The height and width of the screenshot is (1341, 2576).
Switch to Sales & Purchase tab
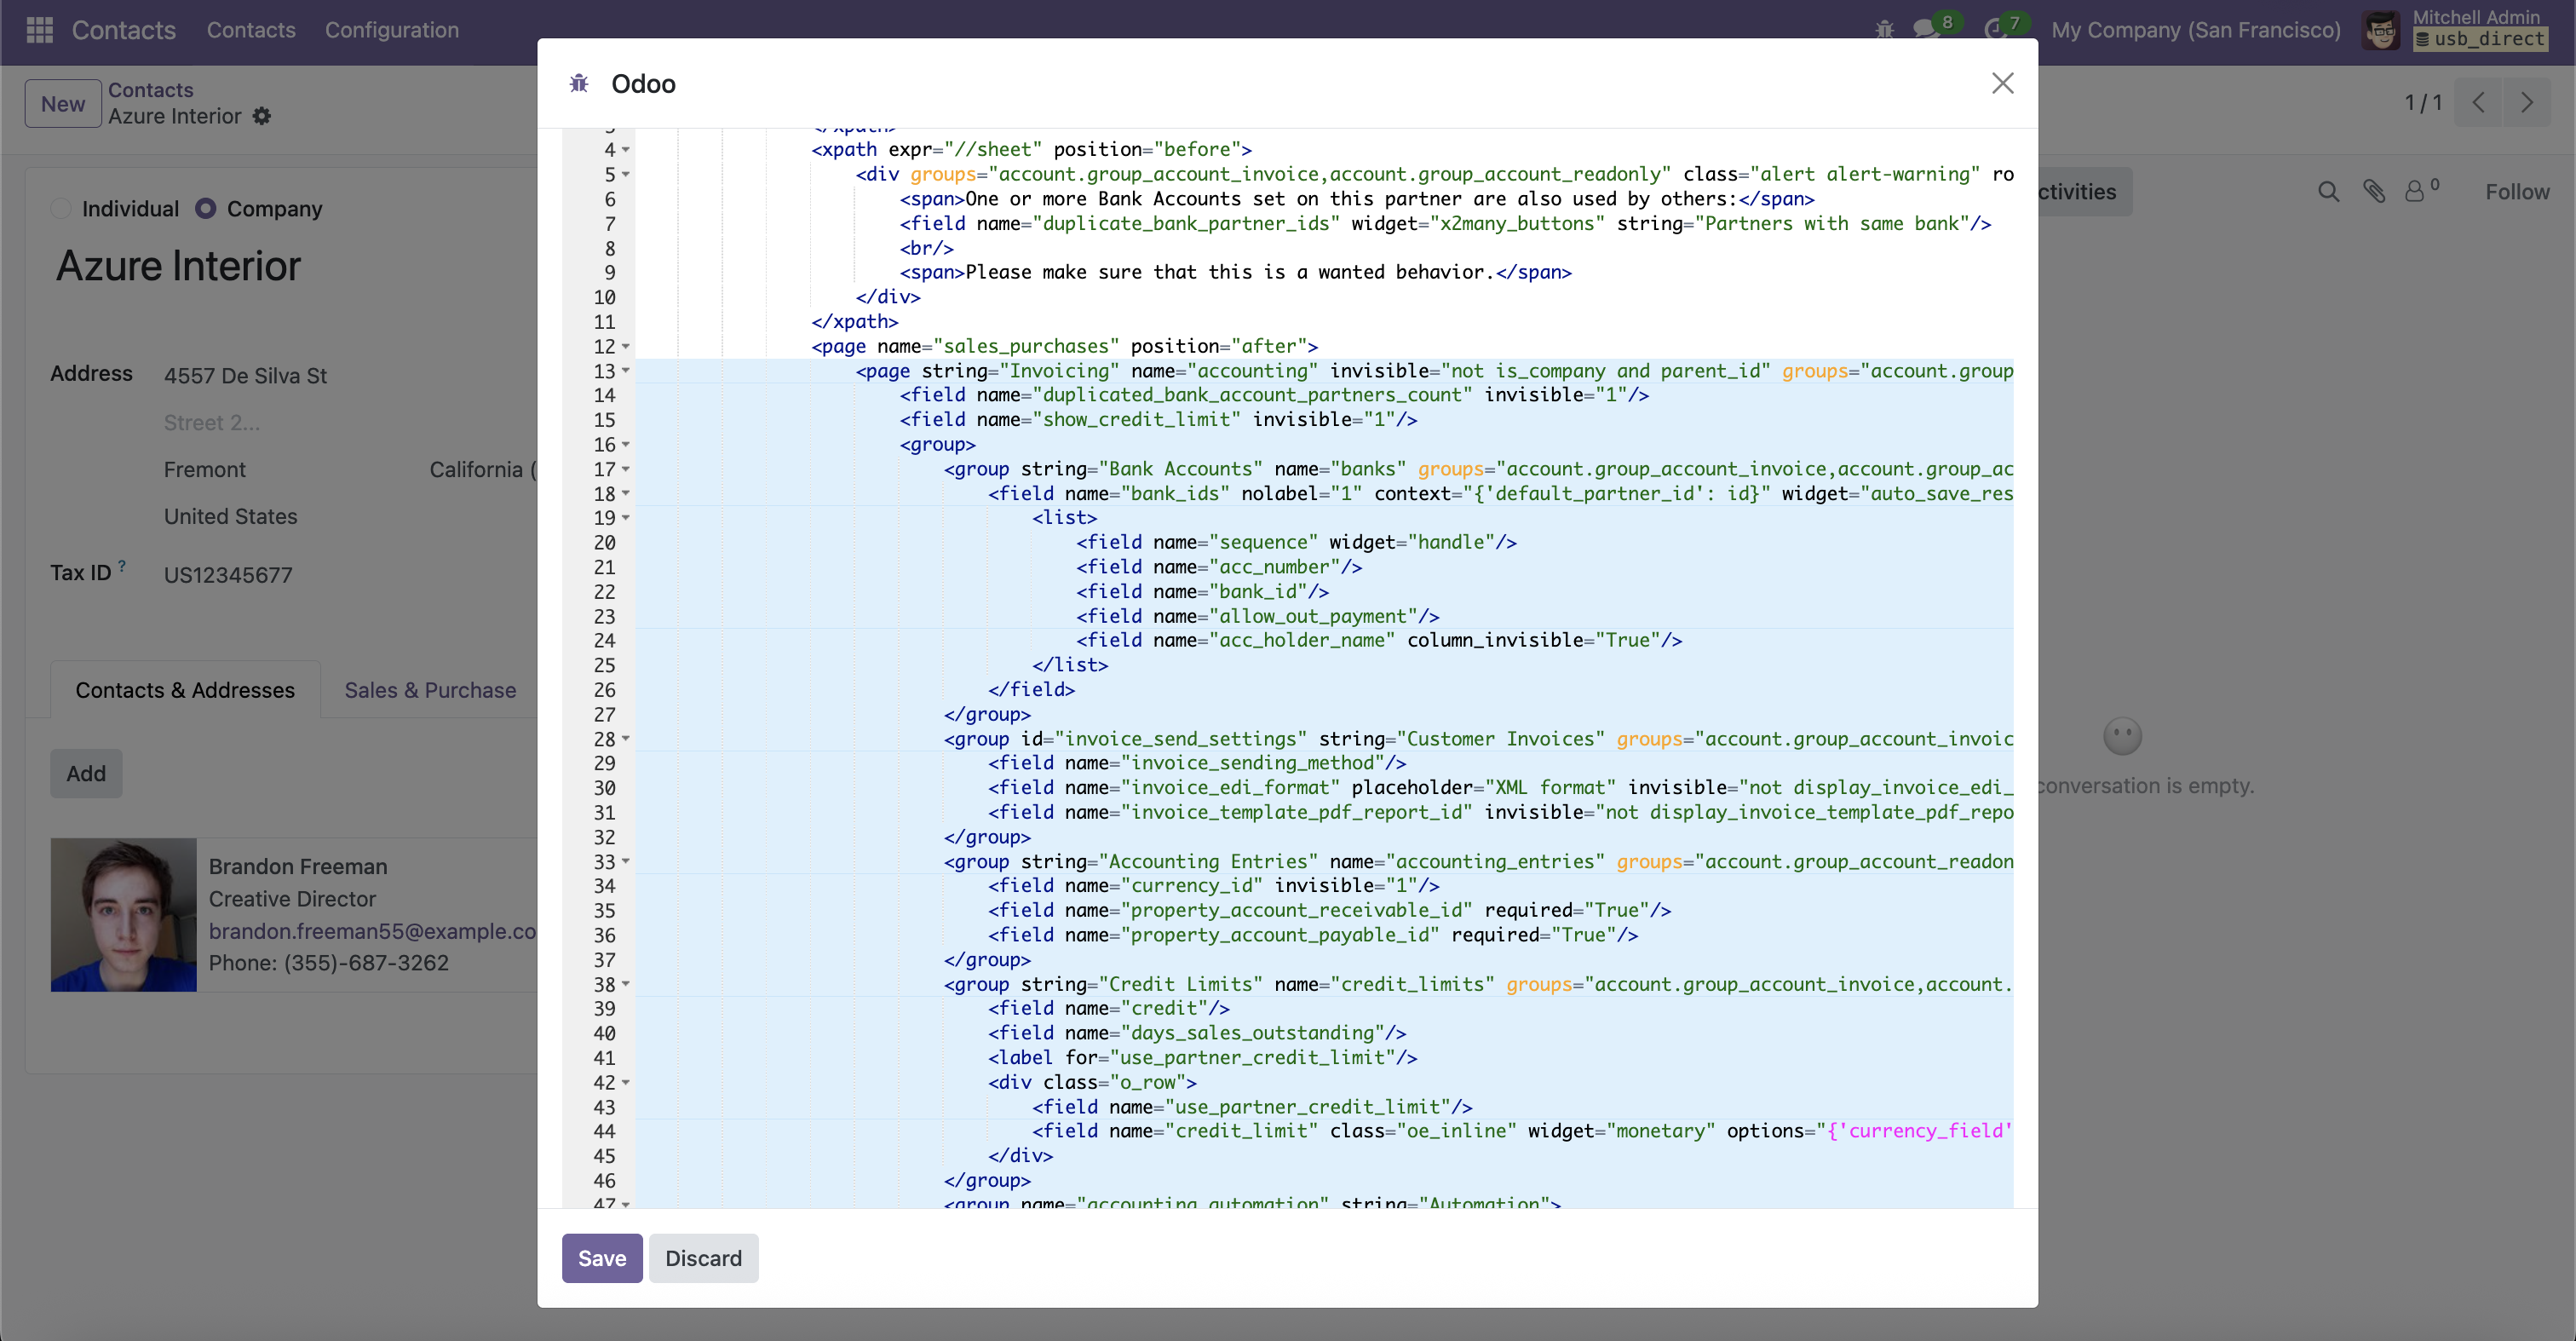click(x=430, y=690)
